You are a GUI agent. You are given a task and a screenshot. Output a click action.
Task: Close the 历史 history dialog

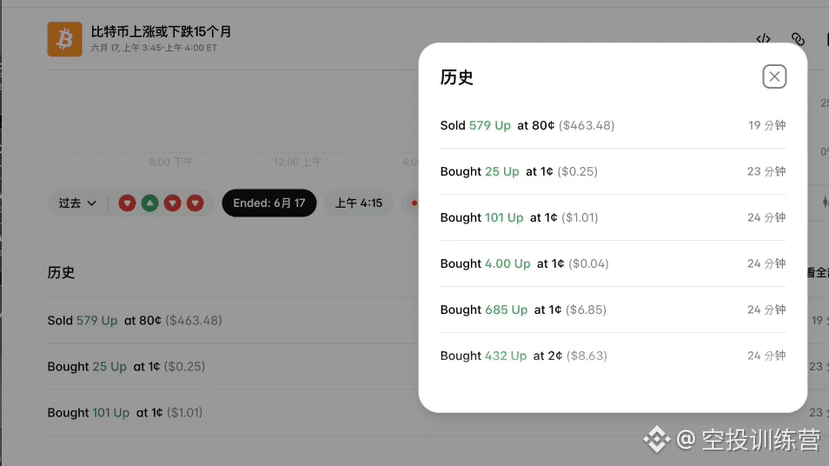(774, 77)
